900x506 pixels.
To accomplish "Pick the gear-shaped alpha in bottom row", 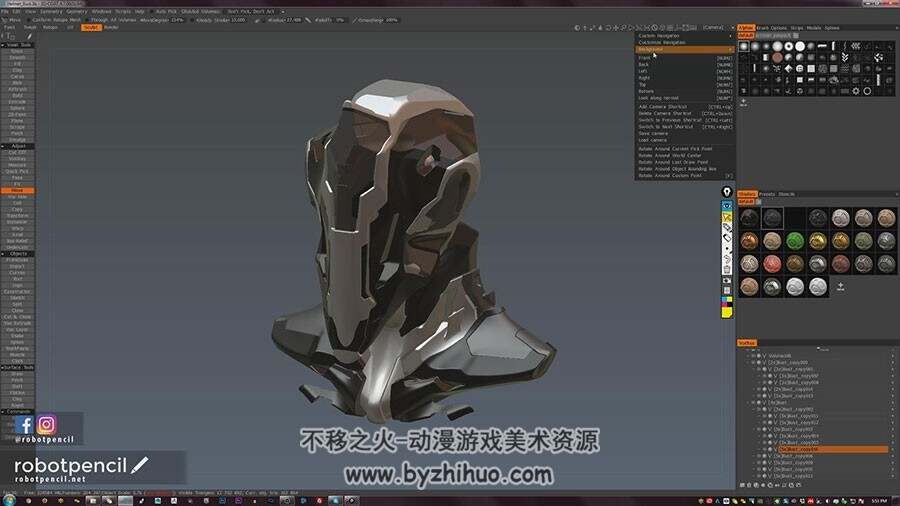I will click(856, 91).
